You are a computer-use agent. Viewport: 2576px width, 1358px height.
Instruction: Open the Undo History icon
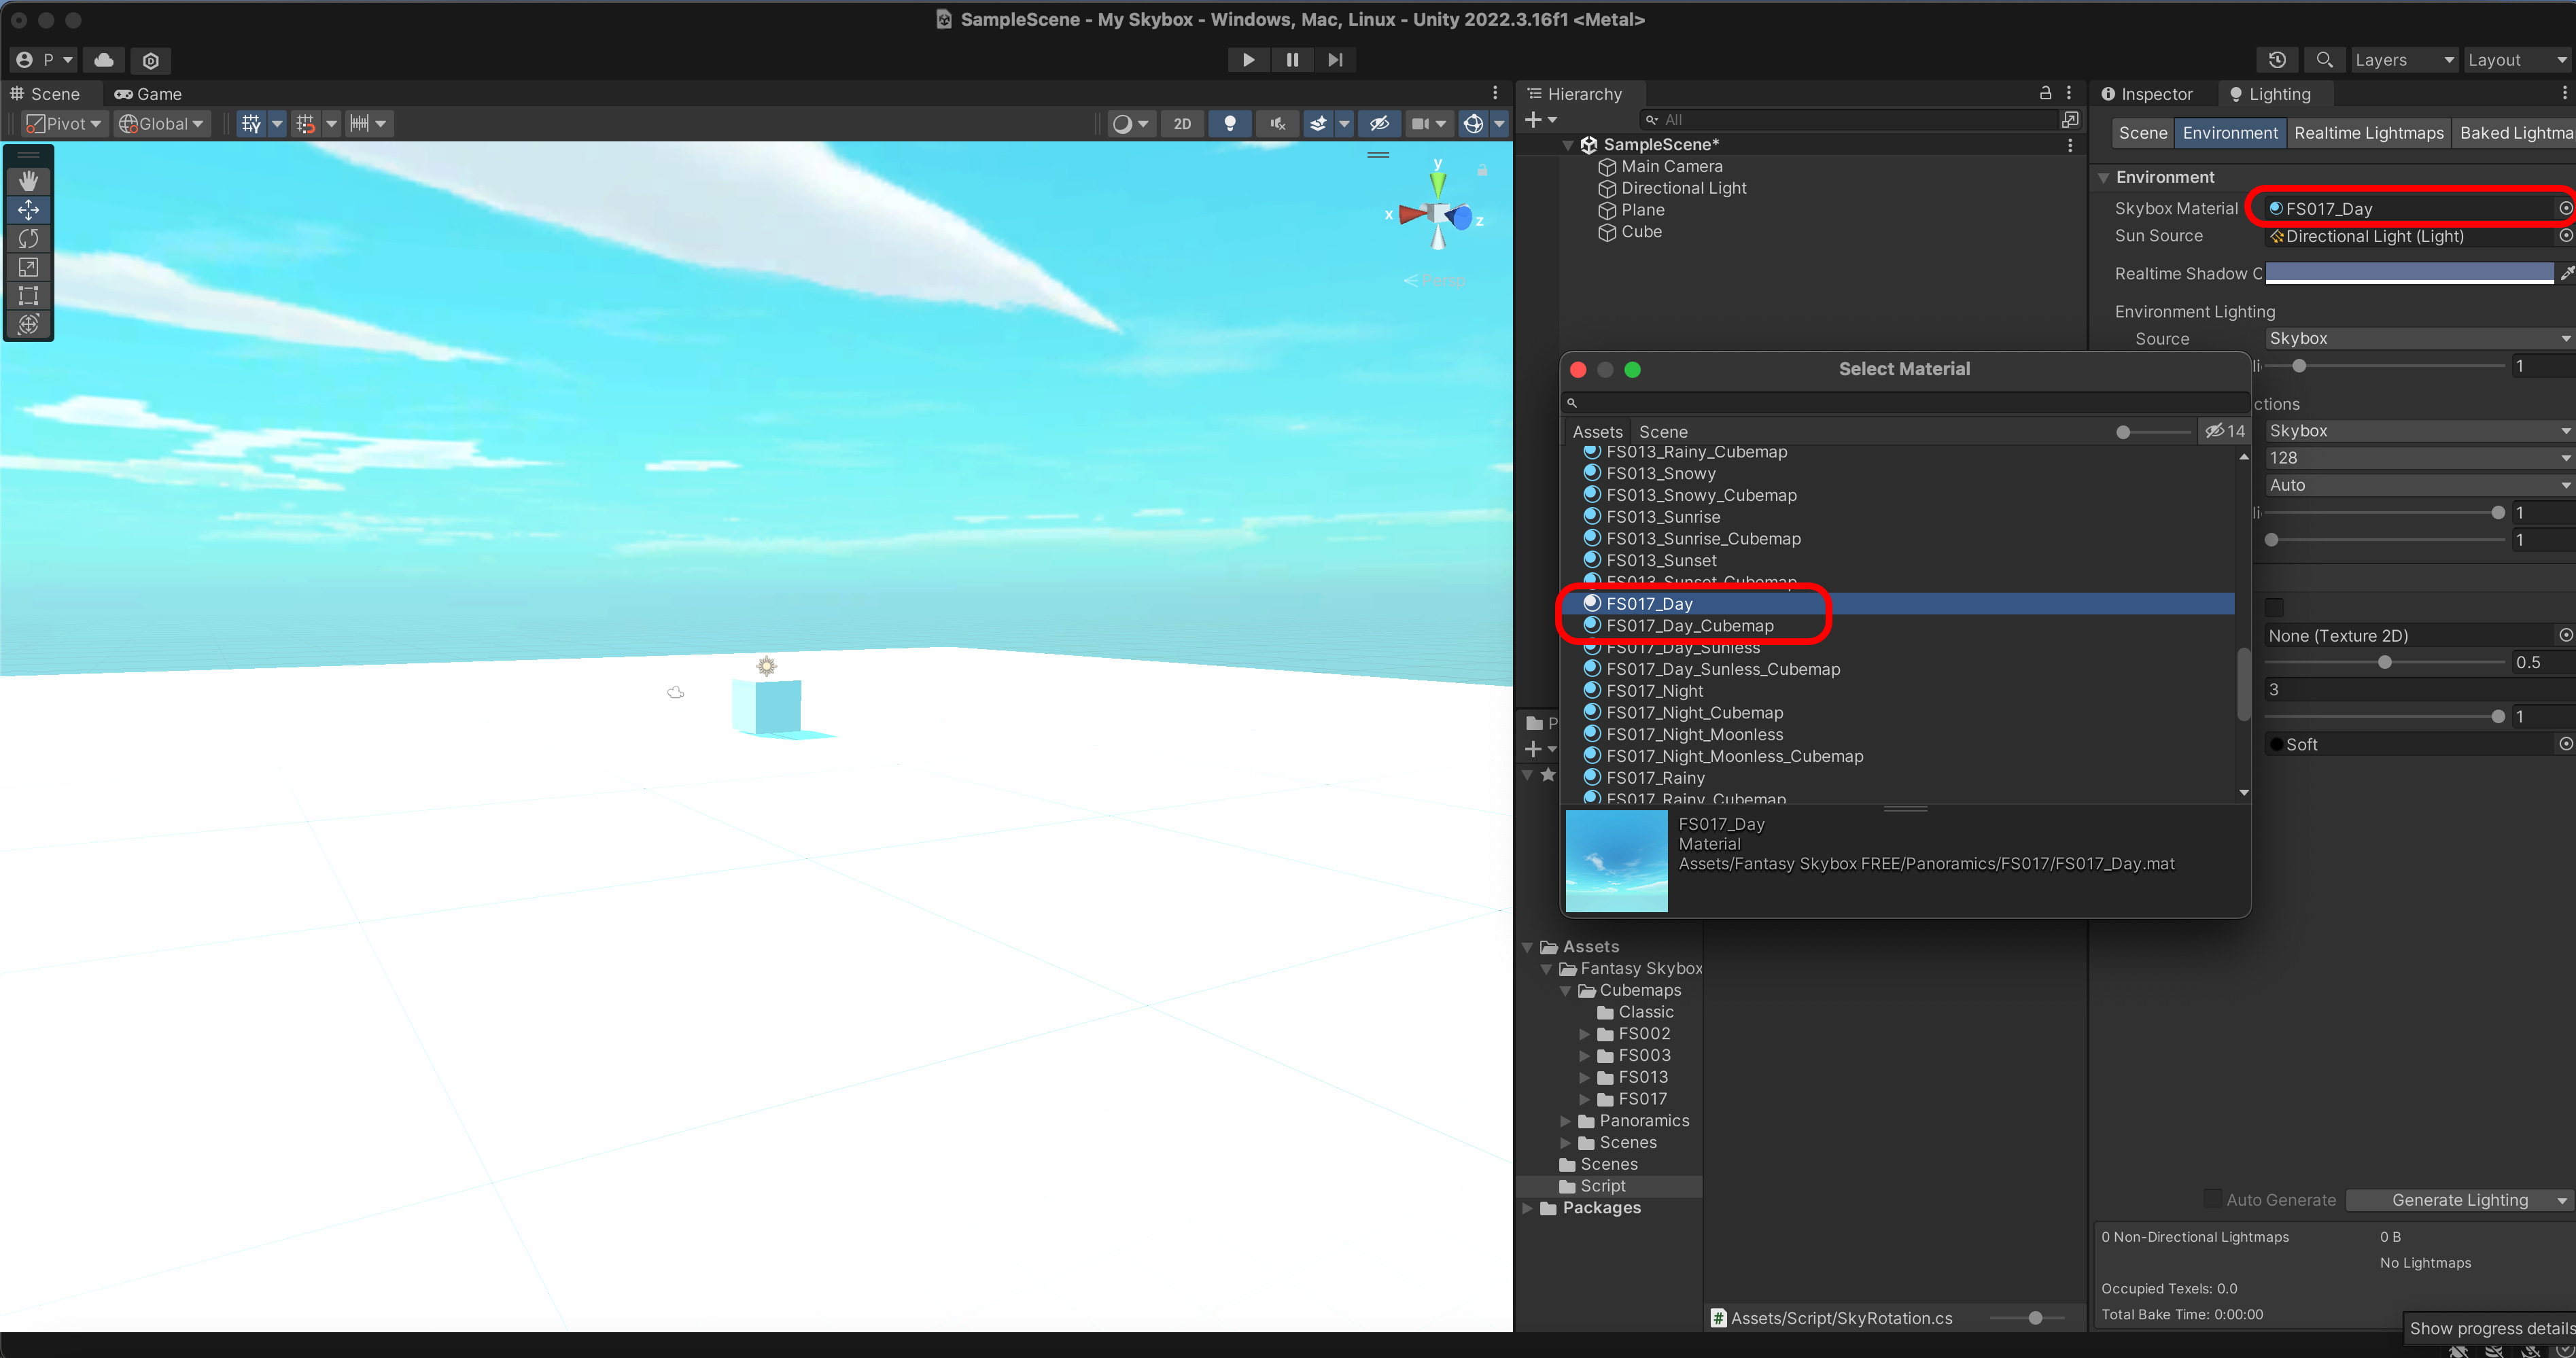pyautogui.click(x=2277, y=60)
